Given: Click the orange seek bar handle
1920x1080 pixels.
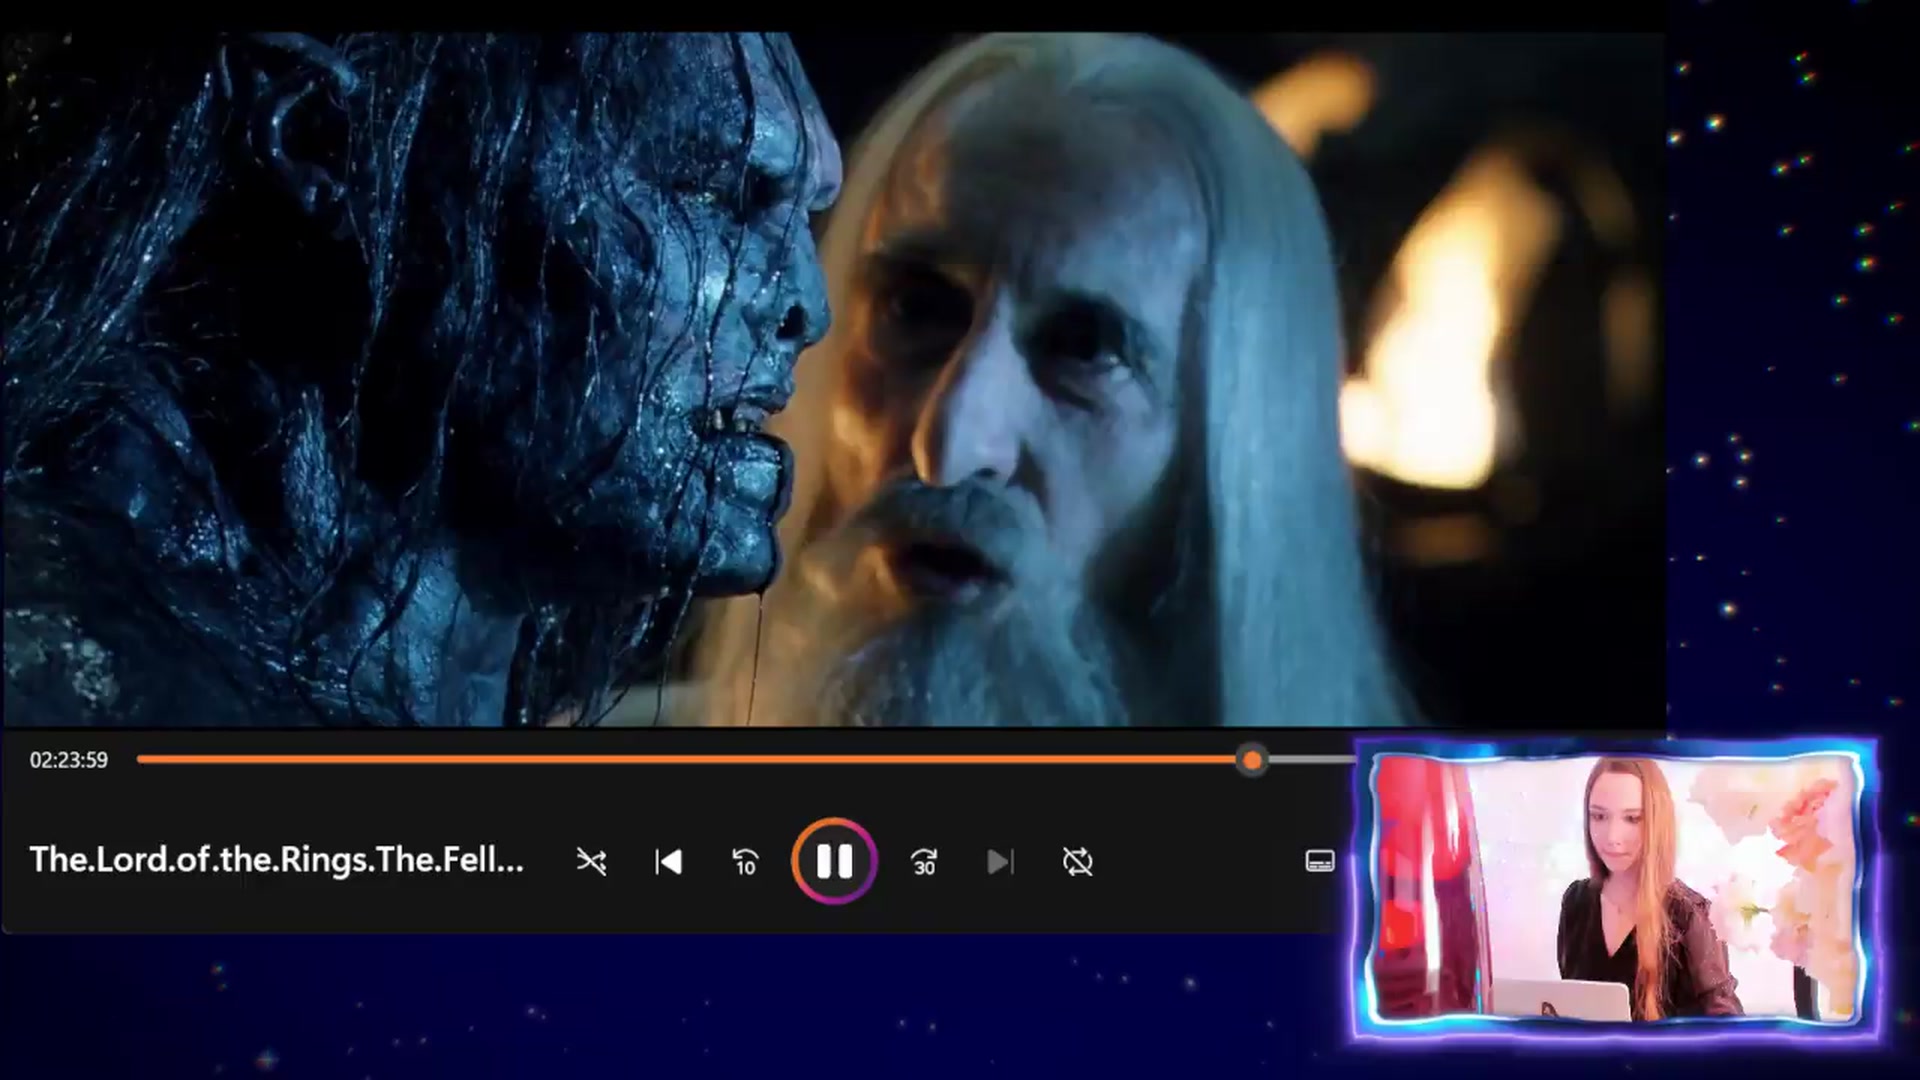Looking at the screenshot, I should point(1251,760).
